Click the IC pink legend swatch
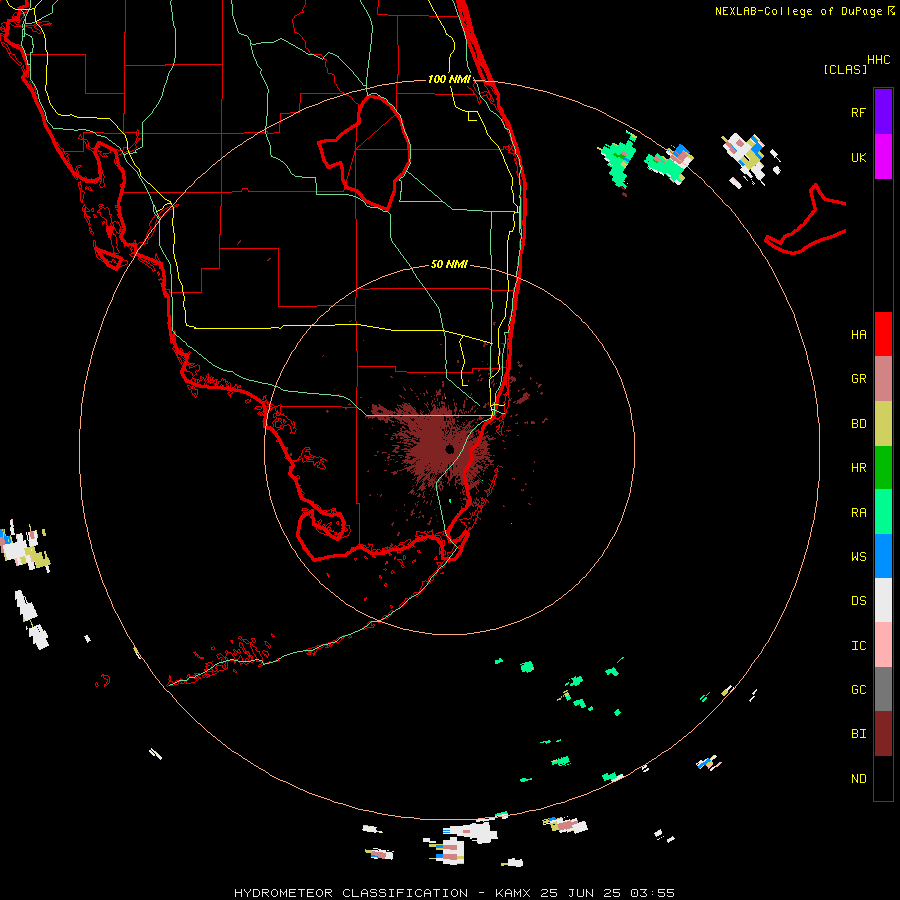The image size is (900, 900). [x=883, y=645]
